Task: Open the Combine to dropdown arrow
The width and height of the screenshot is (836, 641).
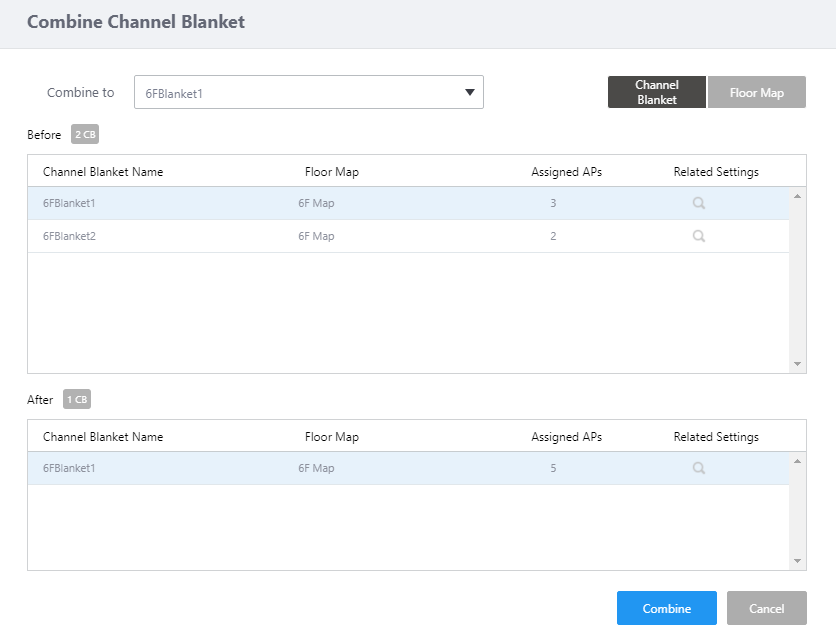Action: point(469,93)
